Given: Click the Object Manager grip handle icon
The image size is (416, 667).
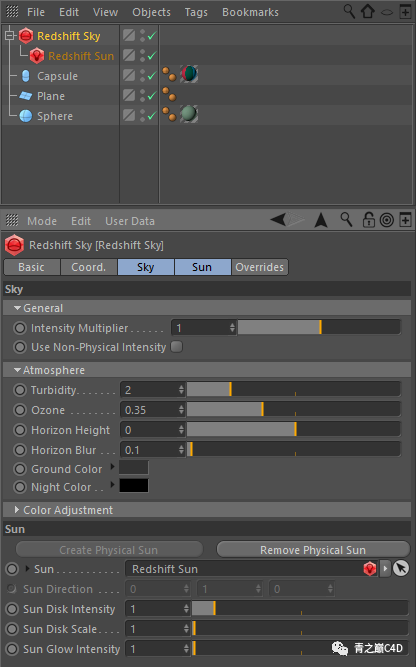Looking at the screenshot, I should (12, 11).
